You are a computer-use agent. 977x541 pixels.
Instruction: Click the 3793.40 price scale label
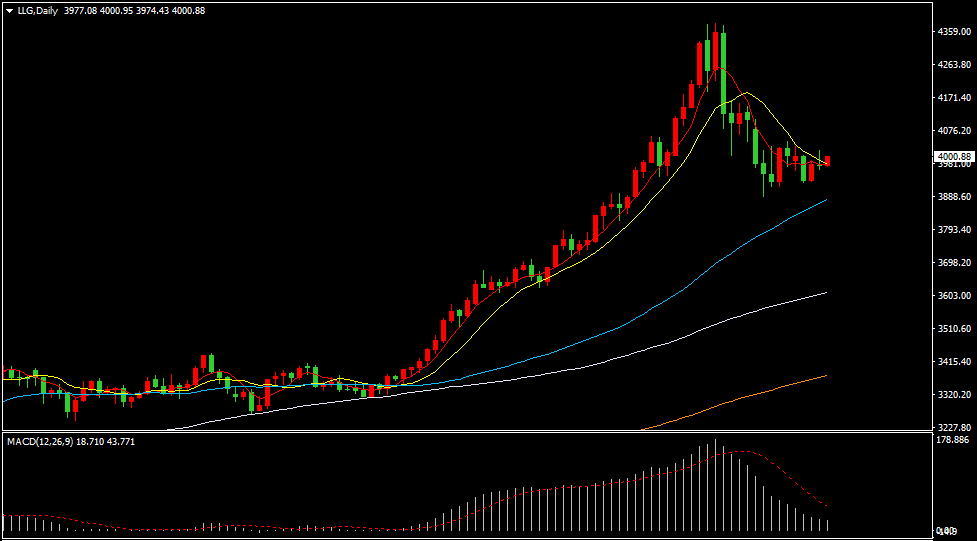coord(953,230)
